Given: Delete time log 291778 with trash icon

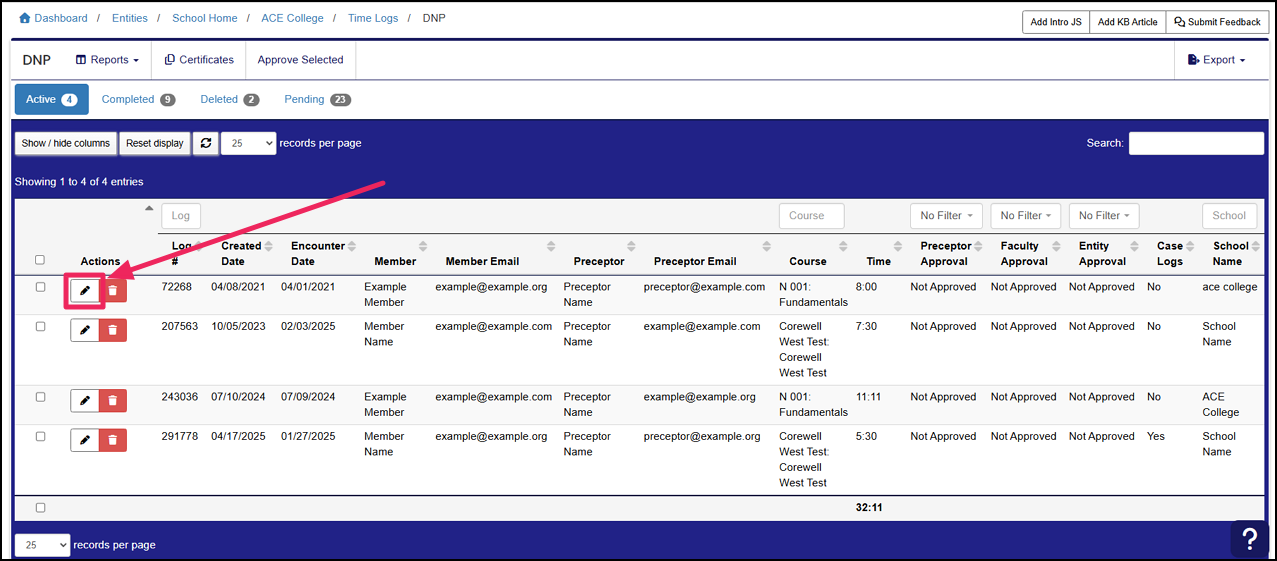Looking at the screenshot, I should tap(113, 440).
